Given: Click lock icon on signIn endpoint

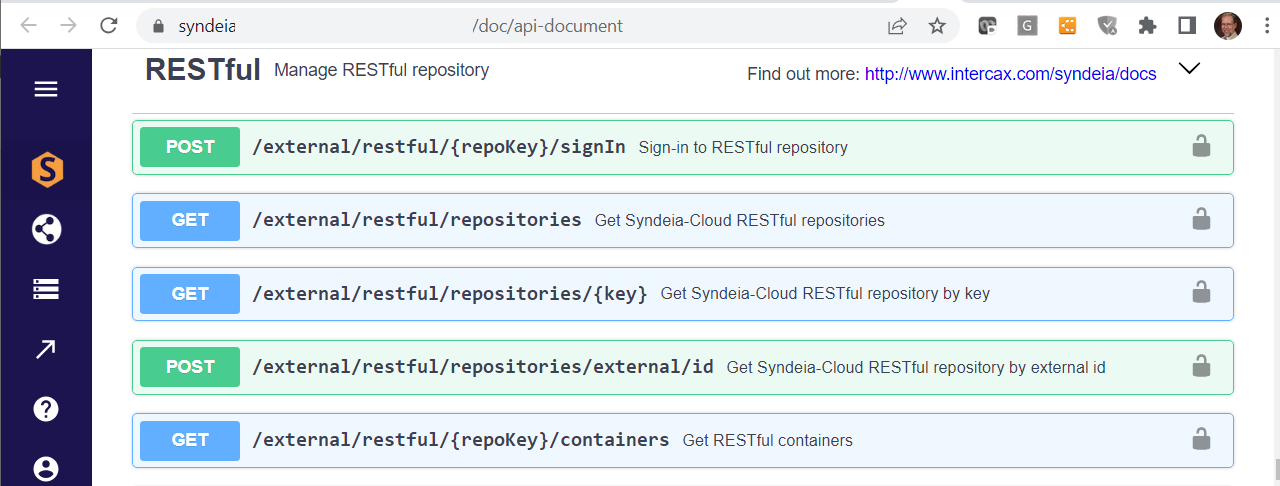Looking at the screenshot, I should pyautogui.click(x=1201, y=146).
